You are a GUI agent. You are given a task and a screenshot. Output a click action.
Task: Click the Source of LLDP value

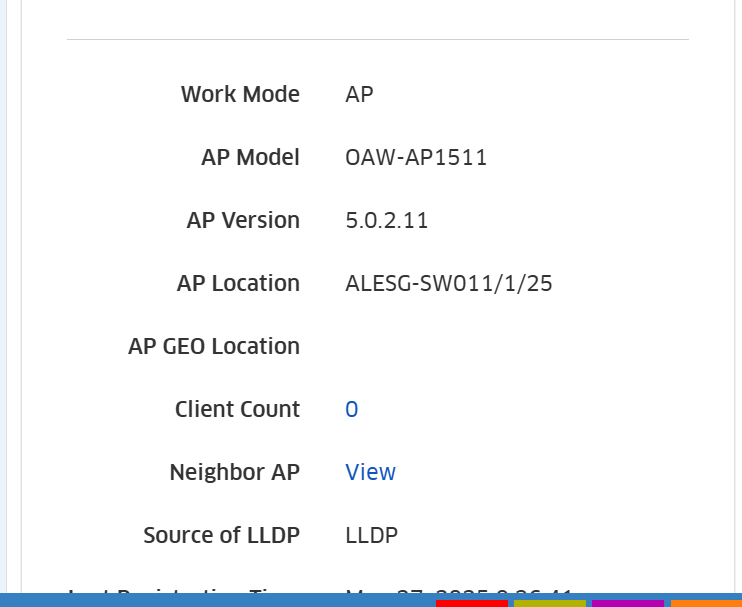click(x=371, y=535)
